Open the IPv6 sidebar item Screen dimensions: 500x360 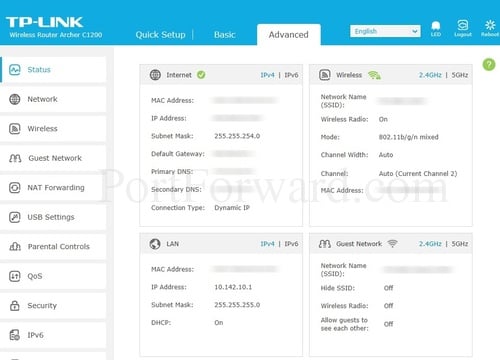[53, 335]
